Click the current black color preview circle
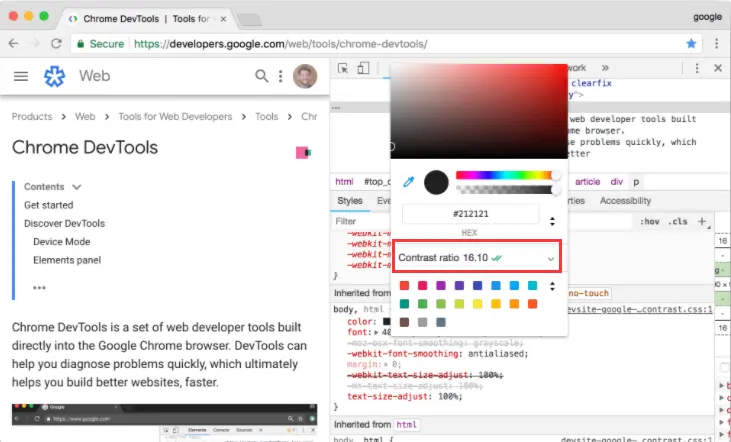The width and height of the screenshot is (731, 442). click(436, 182)
